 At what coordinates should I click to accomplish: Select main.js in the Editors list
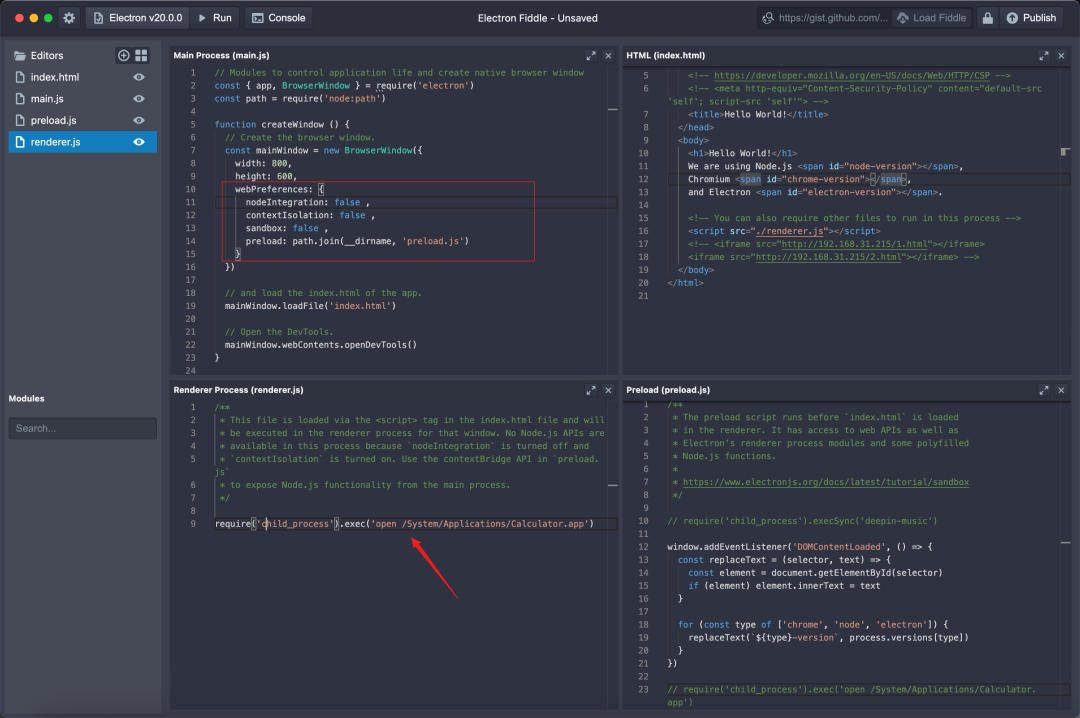pos(82,99)
